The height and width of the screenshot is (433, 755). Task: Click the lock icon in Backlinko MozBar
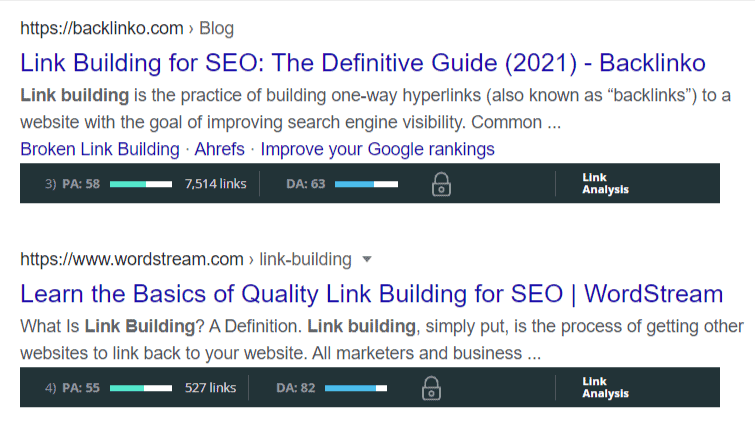(441, 184)
